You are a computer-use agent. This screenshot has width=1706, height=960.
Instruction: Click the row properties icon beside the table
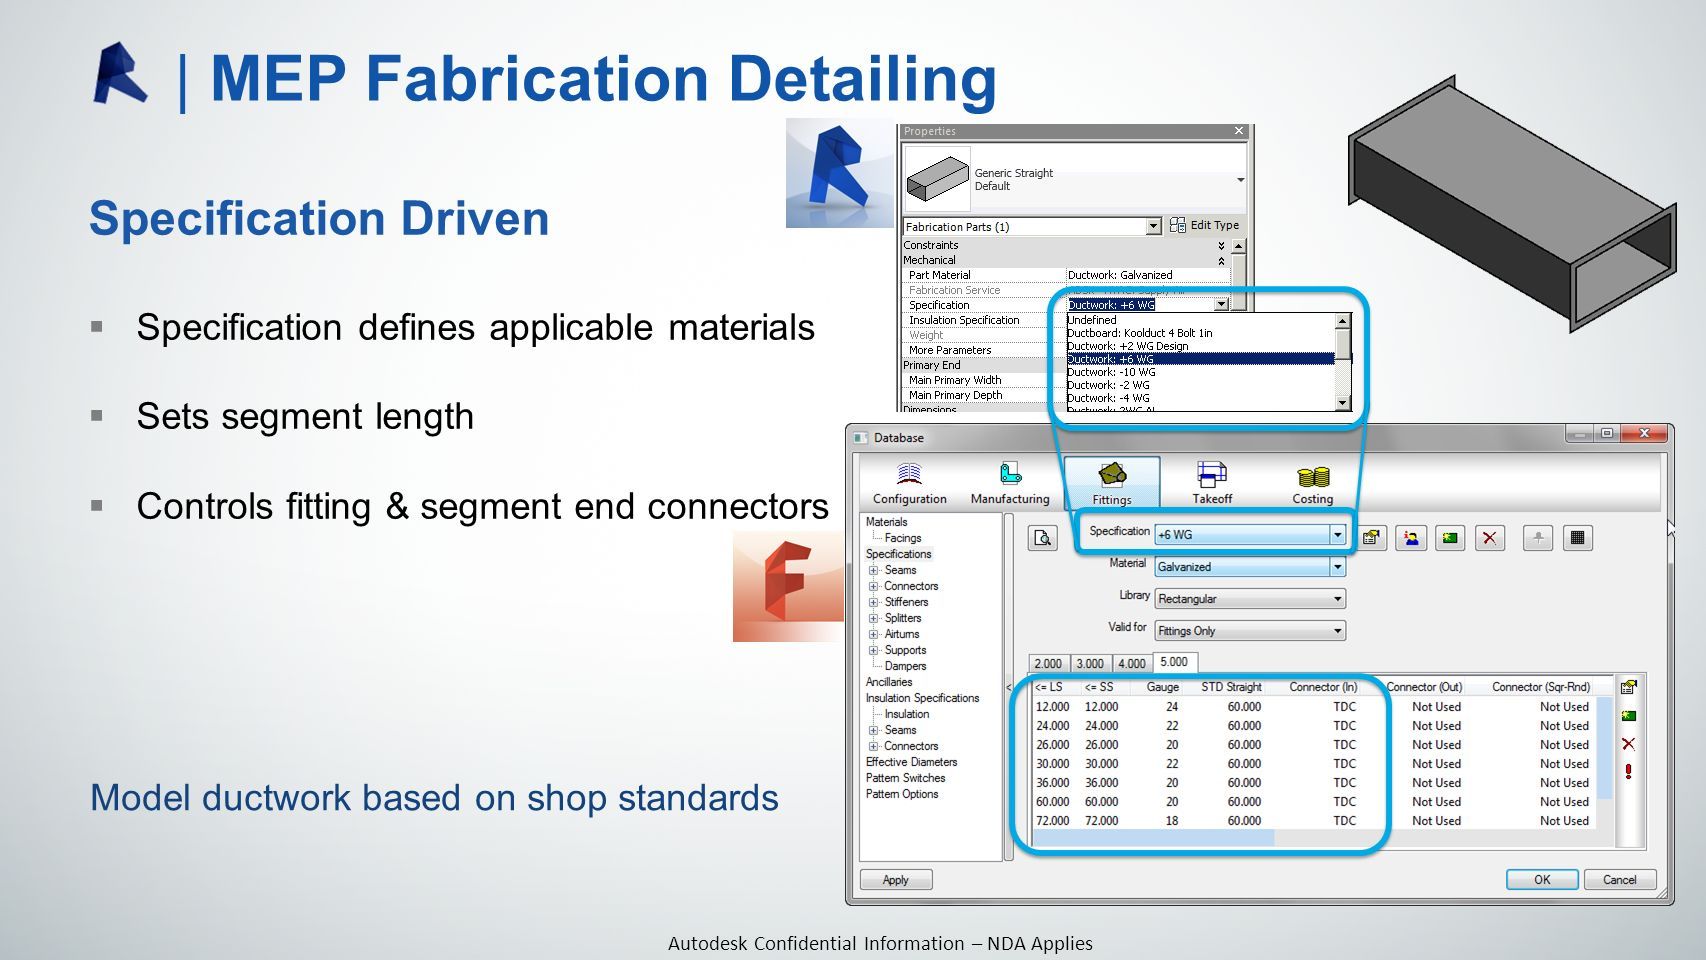(x=1629, y=687)
